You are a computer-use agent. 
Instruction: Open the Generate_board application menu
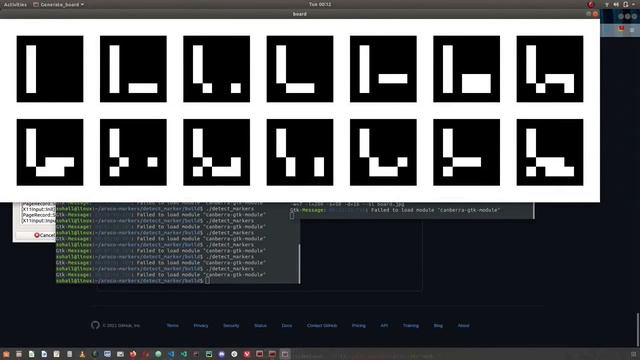coord(58,4)
